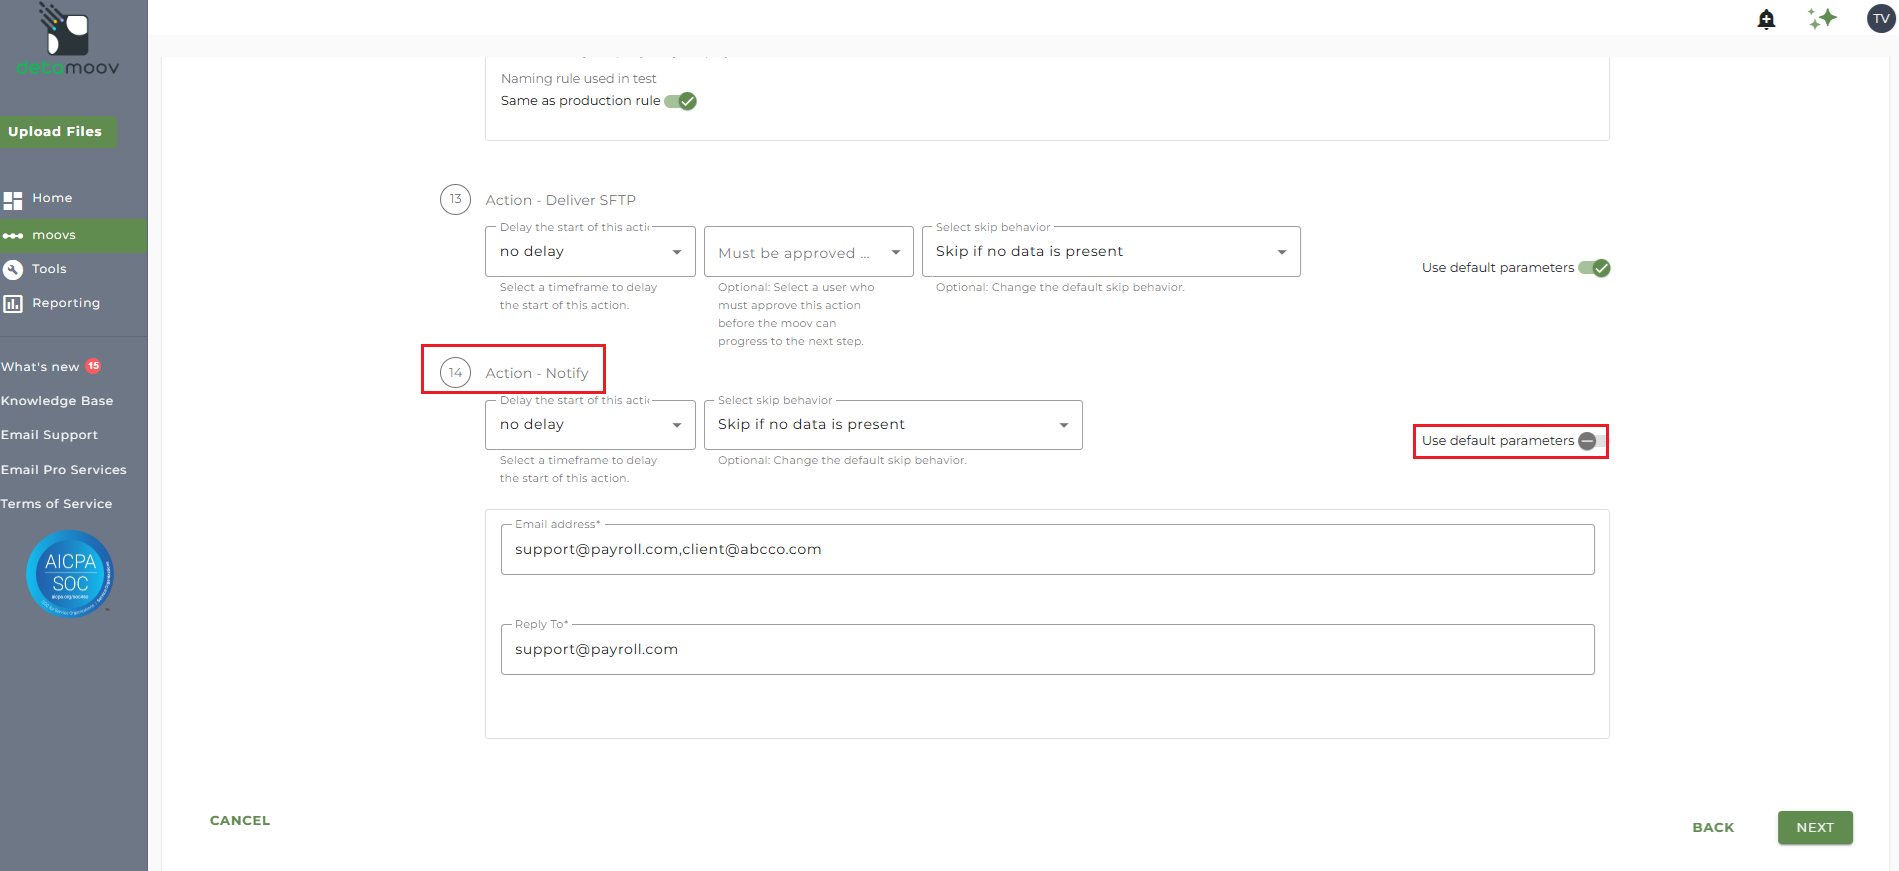Click the Email address input field
This screenshot has width=1899, height=871.
[1047, 550]
